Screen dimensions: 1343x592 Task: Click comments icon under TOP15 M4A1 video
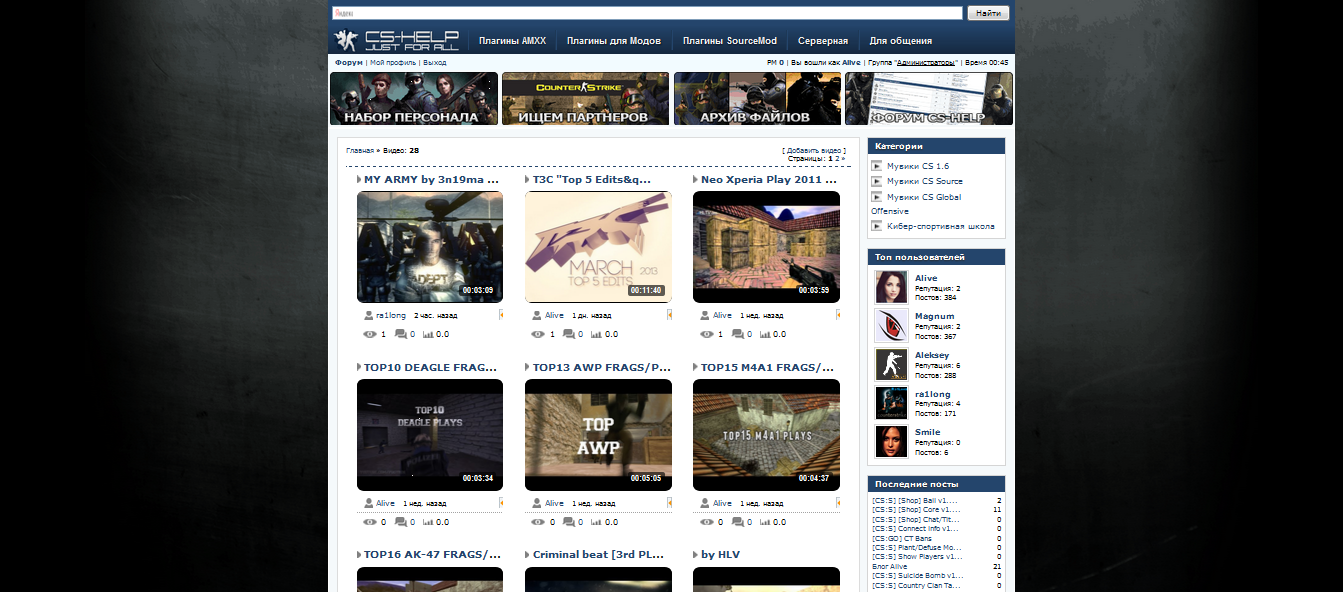(x=738, y=522)
